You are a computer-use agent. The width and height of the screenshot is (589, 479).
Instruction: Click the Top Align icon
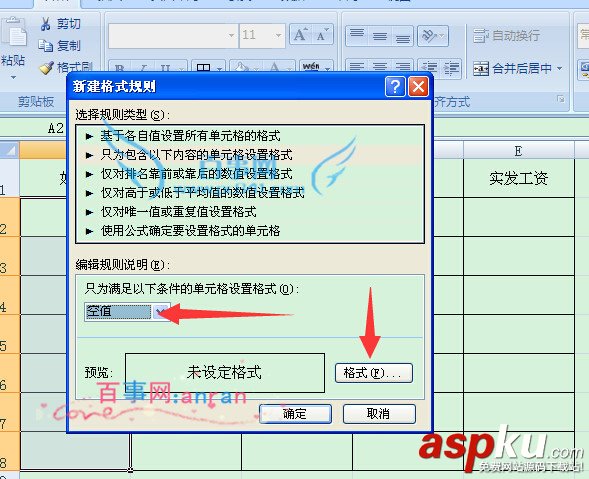pyautogui.click(x=356, y=36)
